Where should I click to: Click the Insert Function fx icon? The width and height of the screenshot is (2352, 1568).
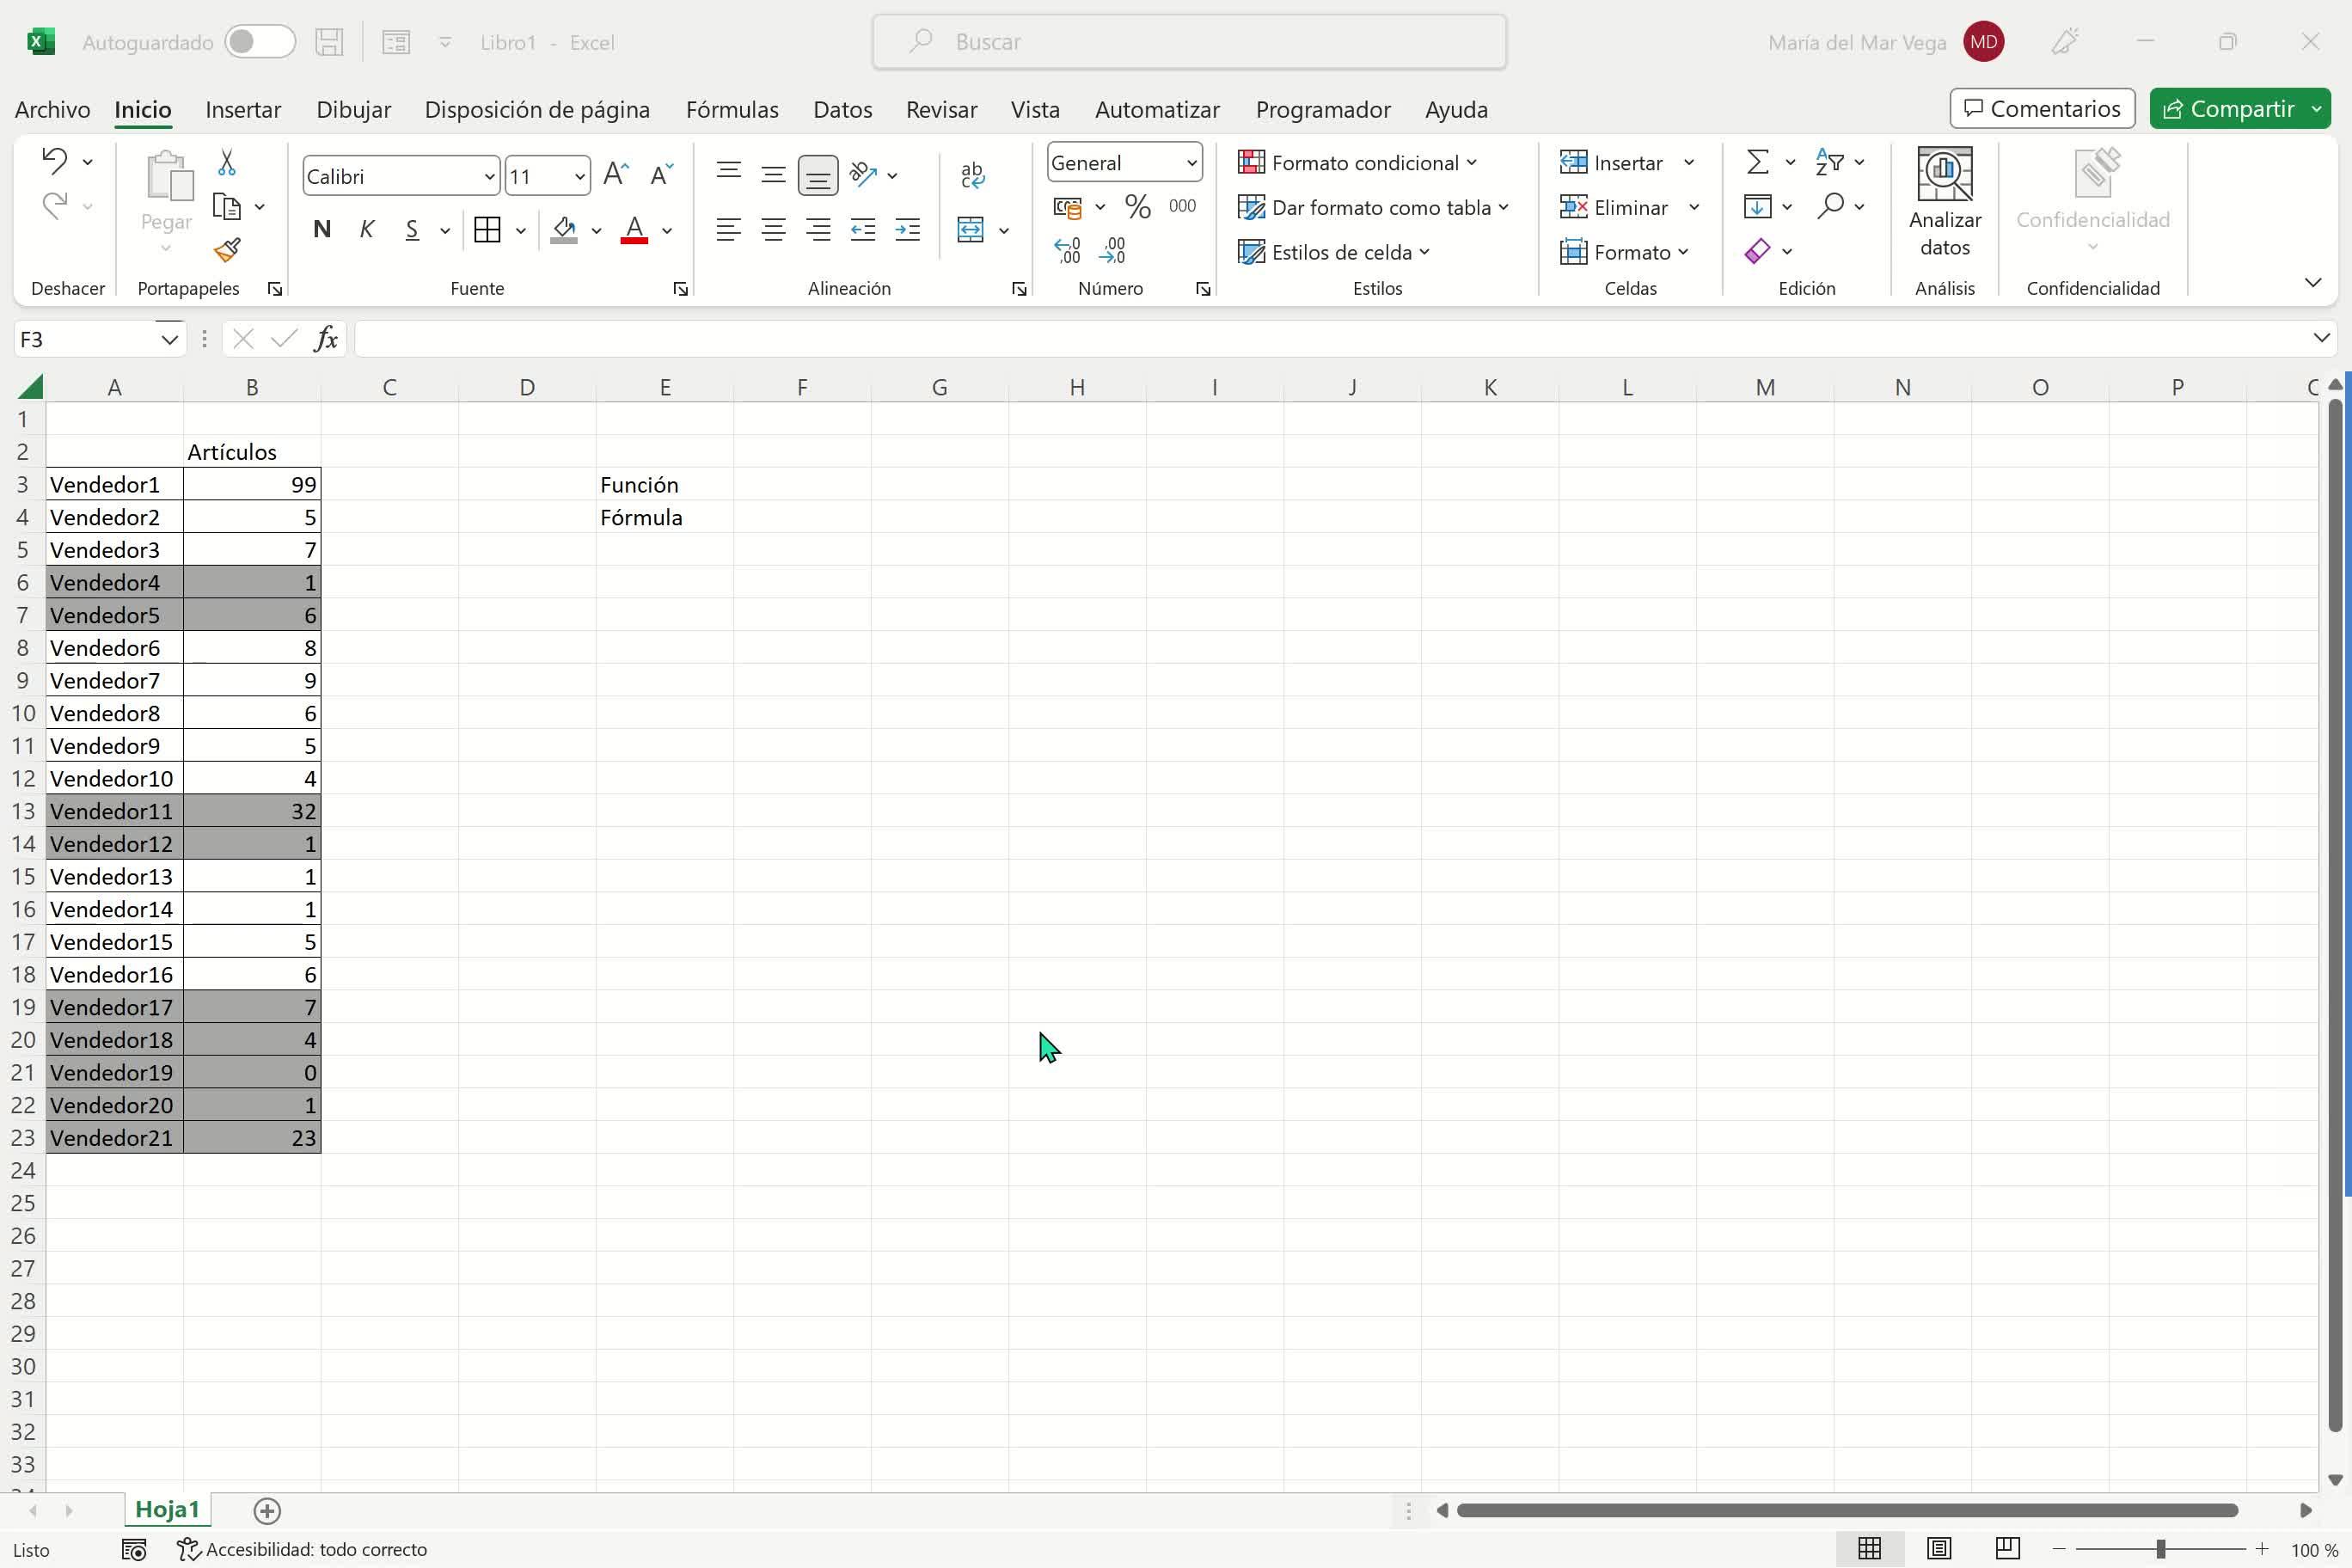click(325, 339)
